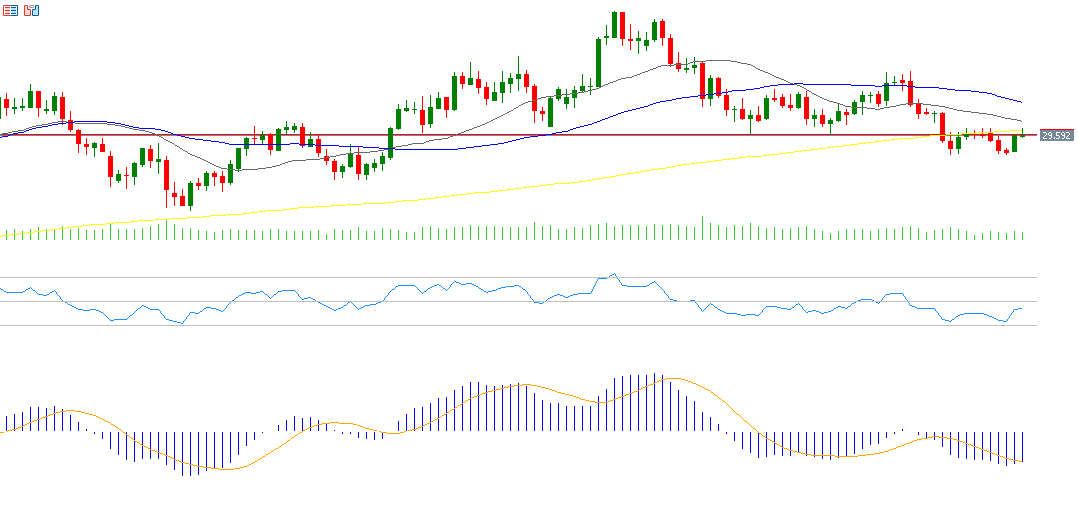Click the rightmost MACD histogram bar
This screenshot has height=505, width=1078.
(1023, 447)
